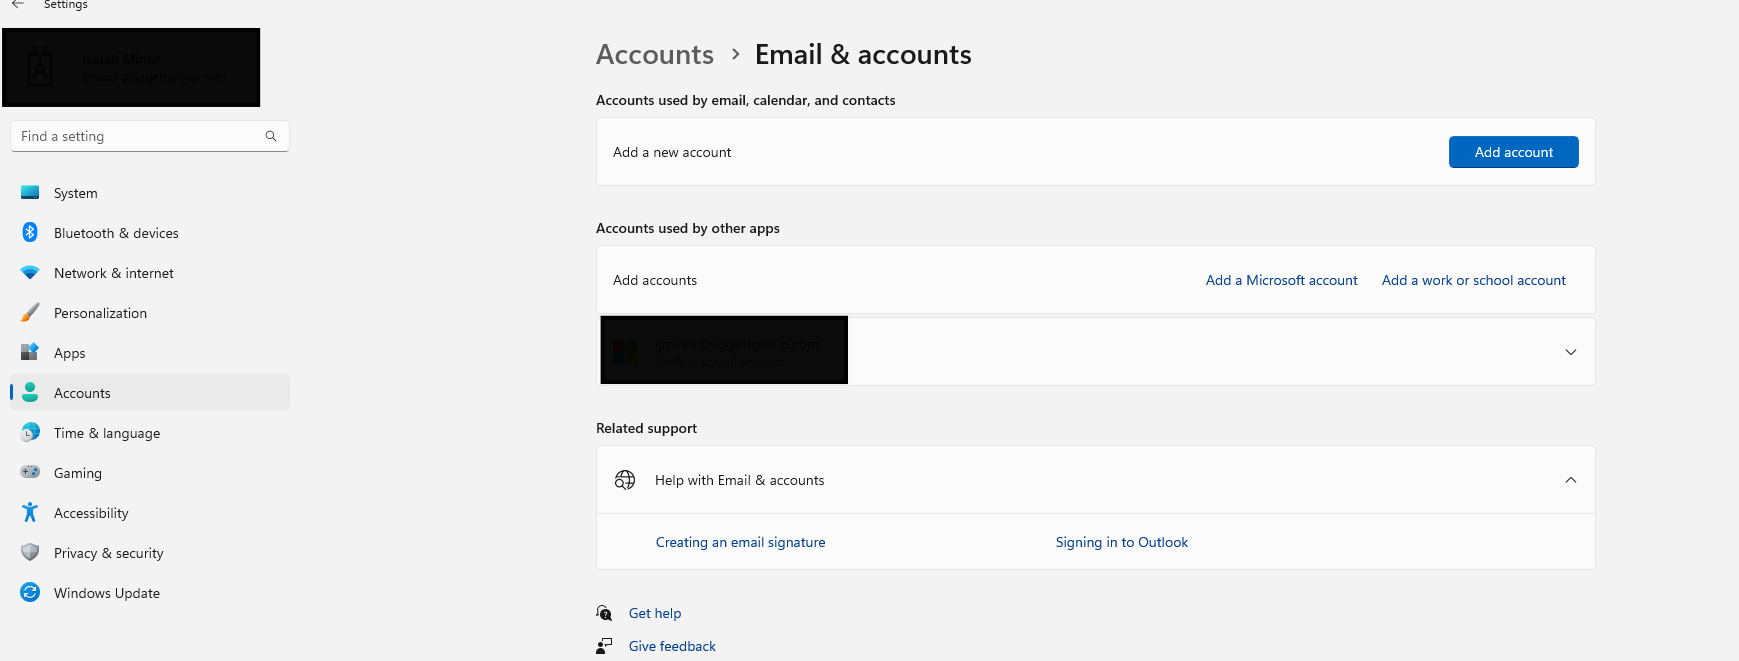Click the Gaming controller icon
Image resolution: width=1739 pixels, height=661 pixels.
click(x=30, y=472)
